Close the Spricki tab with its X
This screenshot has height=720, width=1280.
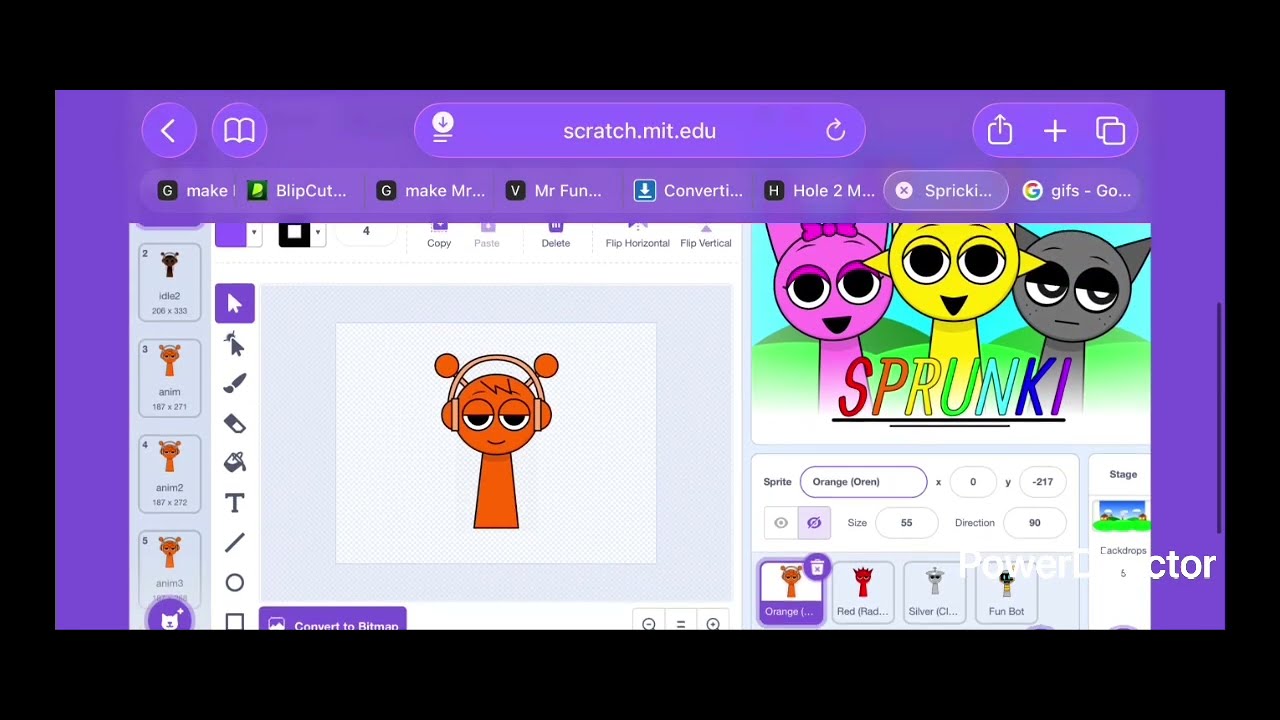(904, 190)
